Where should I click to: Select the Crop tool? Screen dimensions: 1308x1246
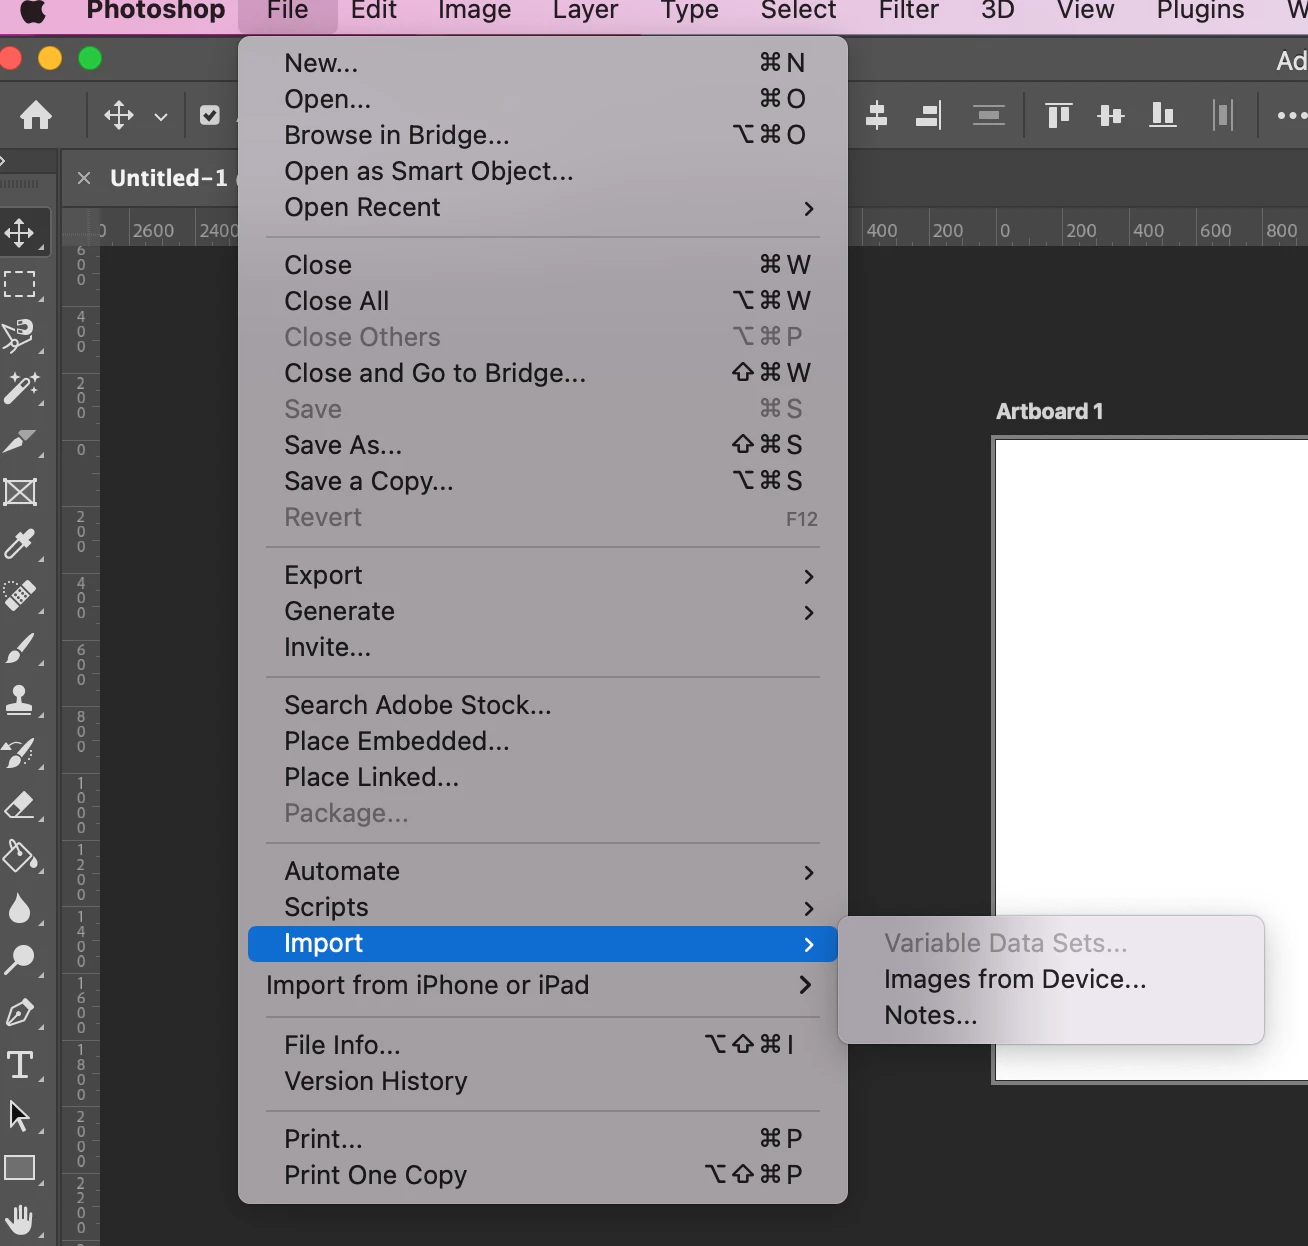click(20, 441)
